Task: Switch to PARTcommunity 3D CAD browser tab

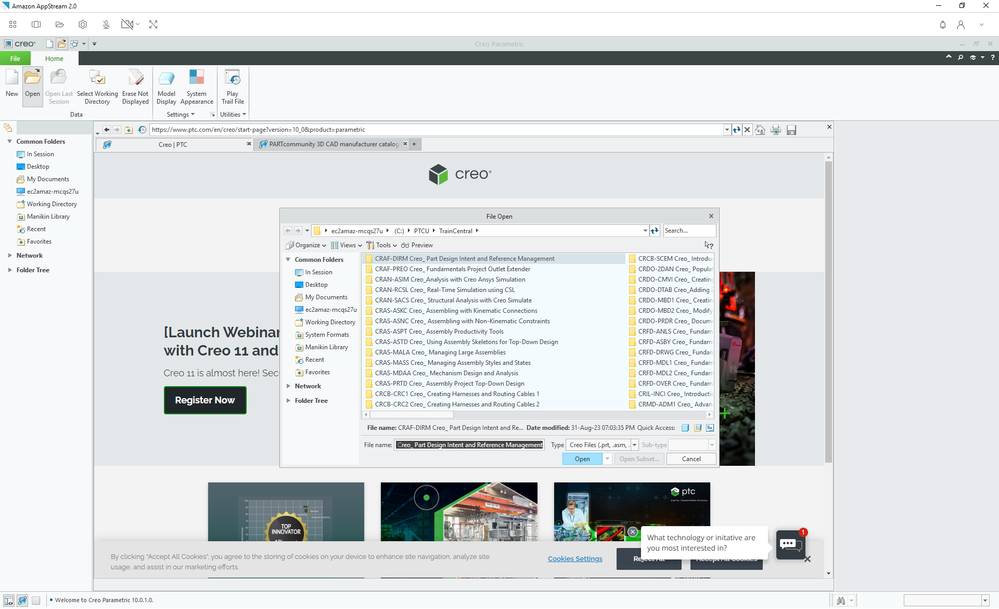Action: click(333, 145)
